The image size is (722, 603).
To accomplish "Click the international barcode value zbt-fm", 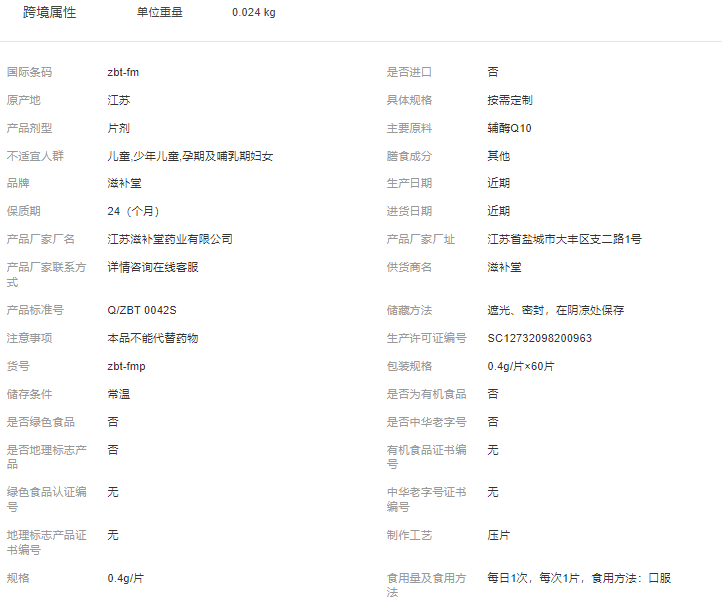I will pos(123,72).
